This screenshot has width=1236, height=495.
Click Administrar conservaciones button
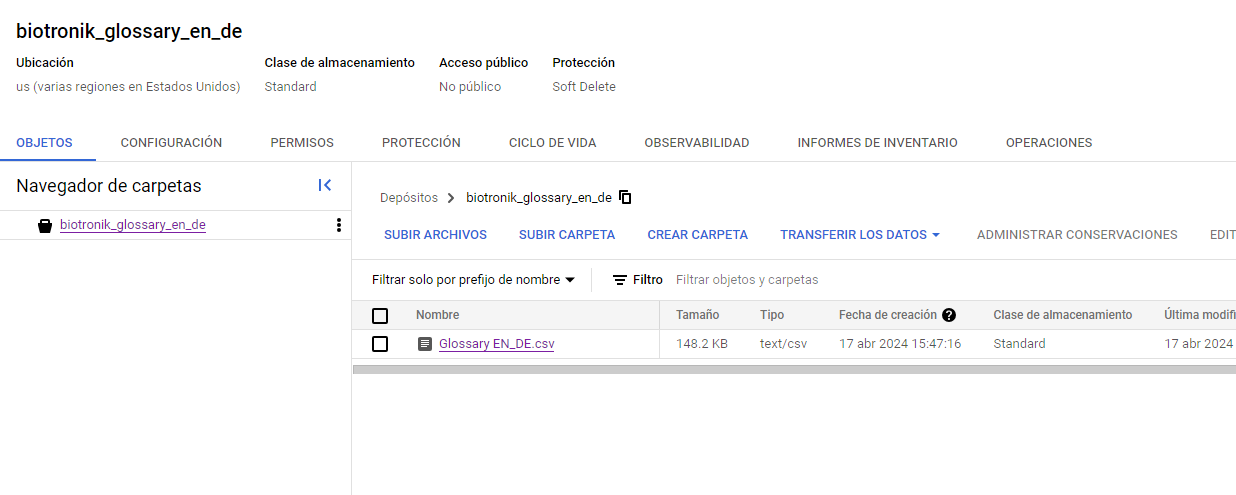[1077, 235]
